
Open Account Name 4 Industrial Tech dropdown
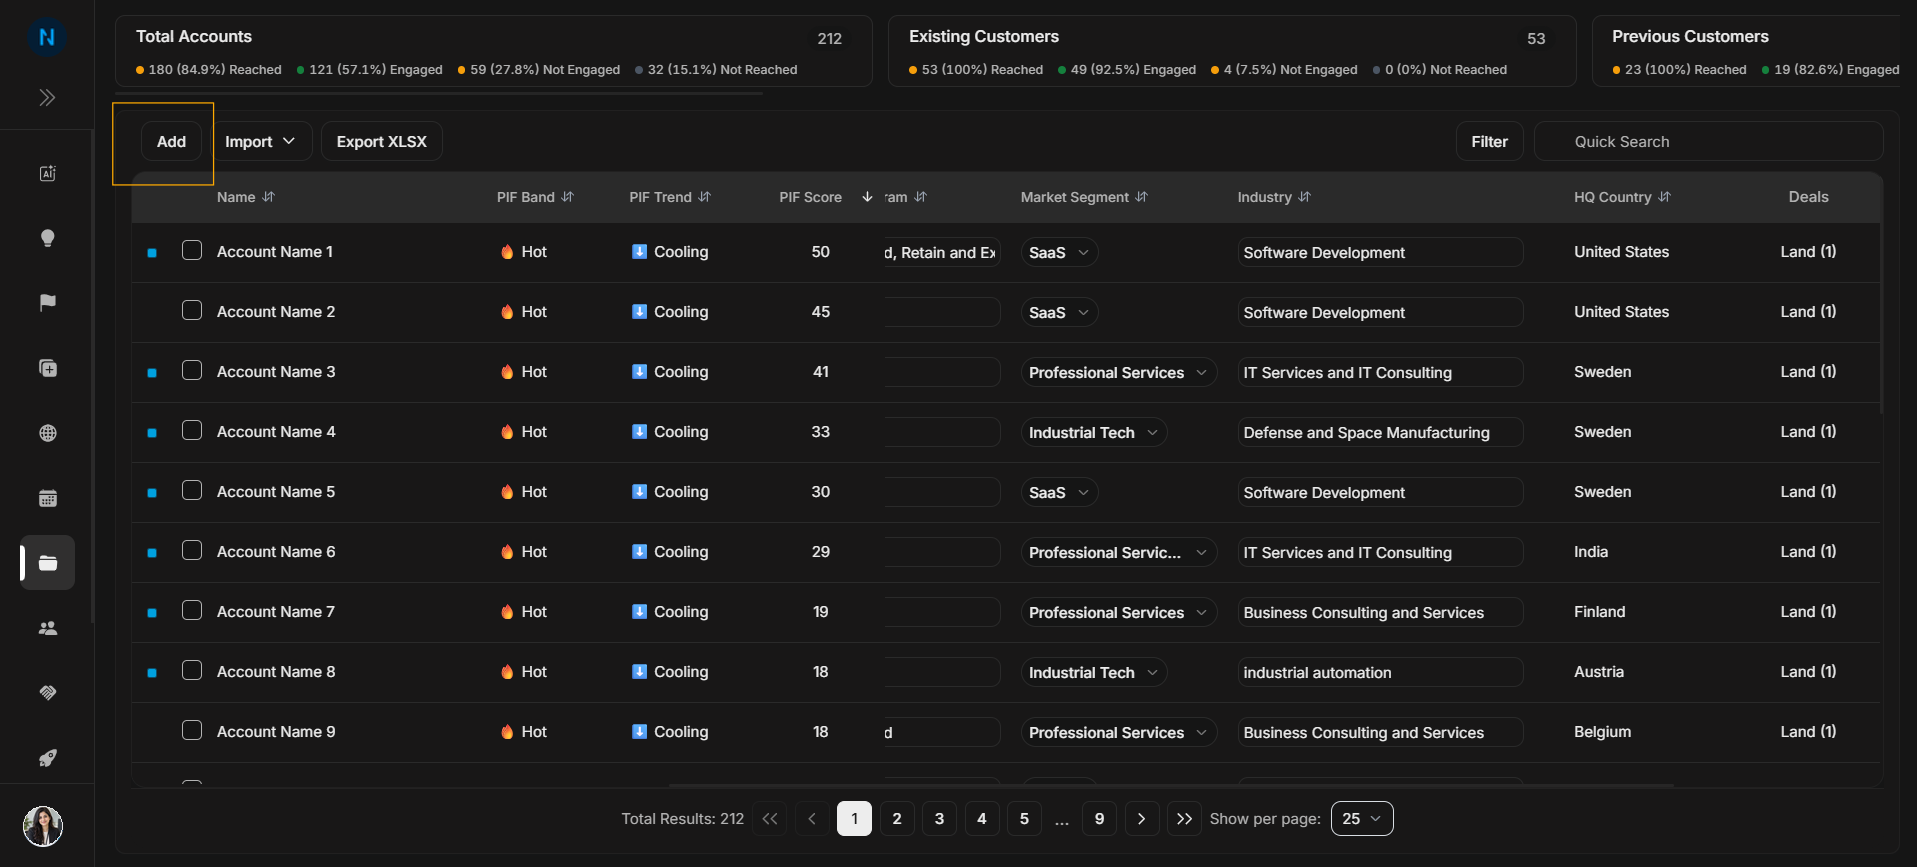click(1094, 433)
